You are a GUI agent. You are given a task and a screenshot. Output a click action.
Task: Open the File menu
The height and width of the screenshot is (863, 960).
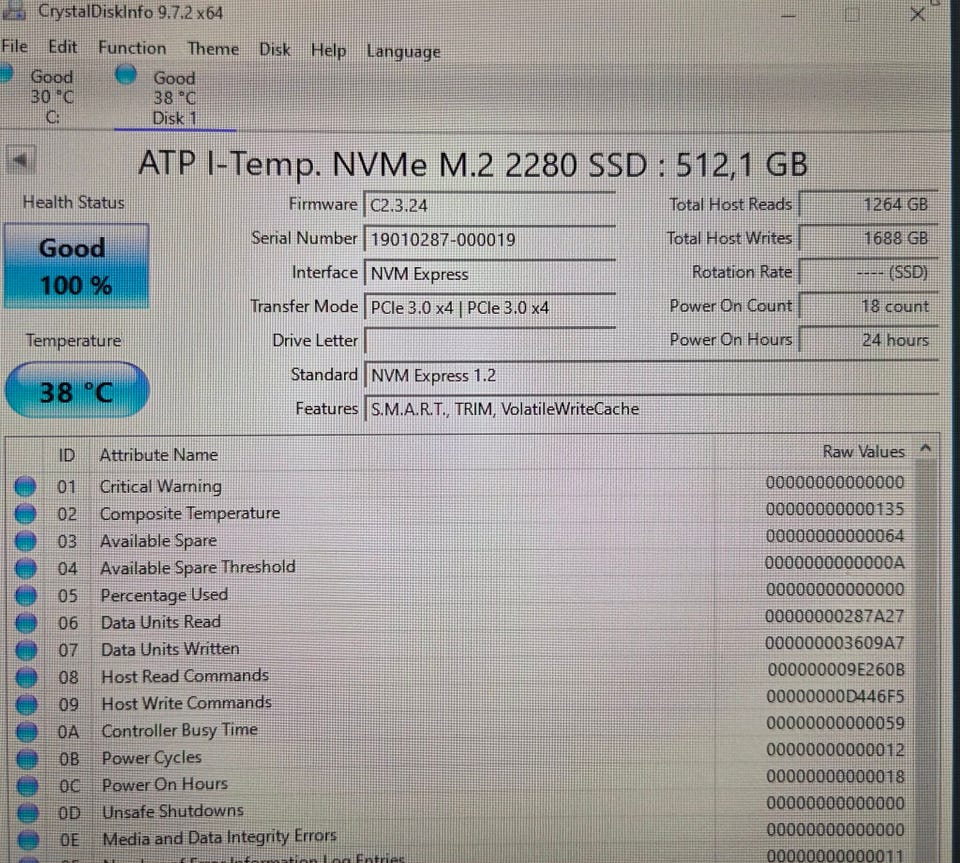[x=14, y=47]
